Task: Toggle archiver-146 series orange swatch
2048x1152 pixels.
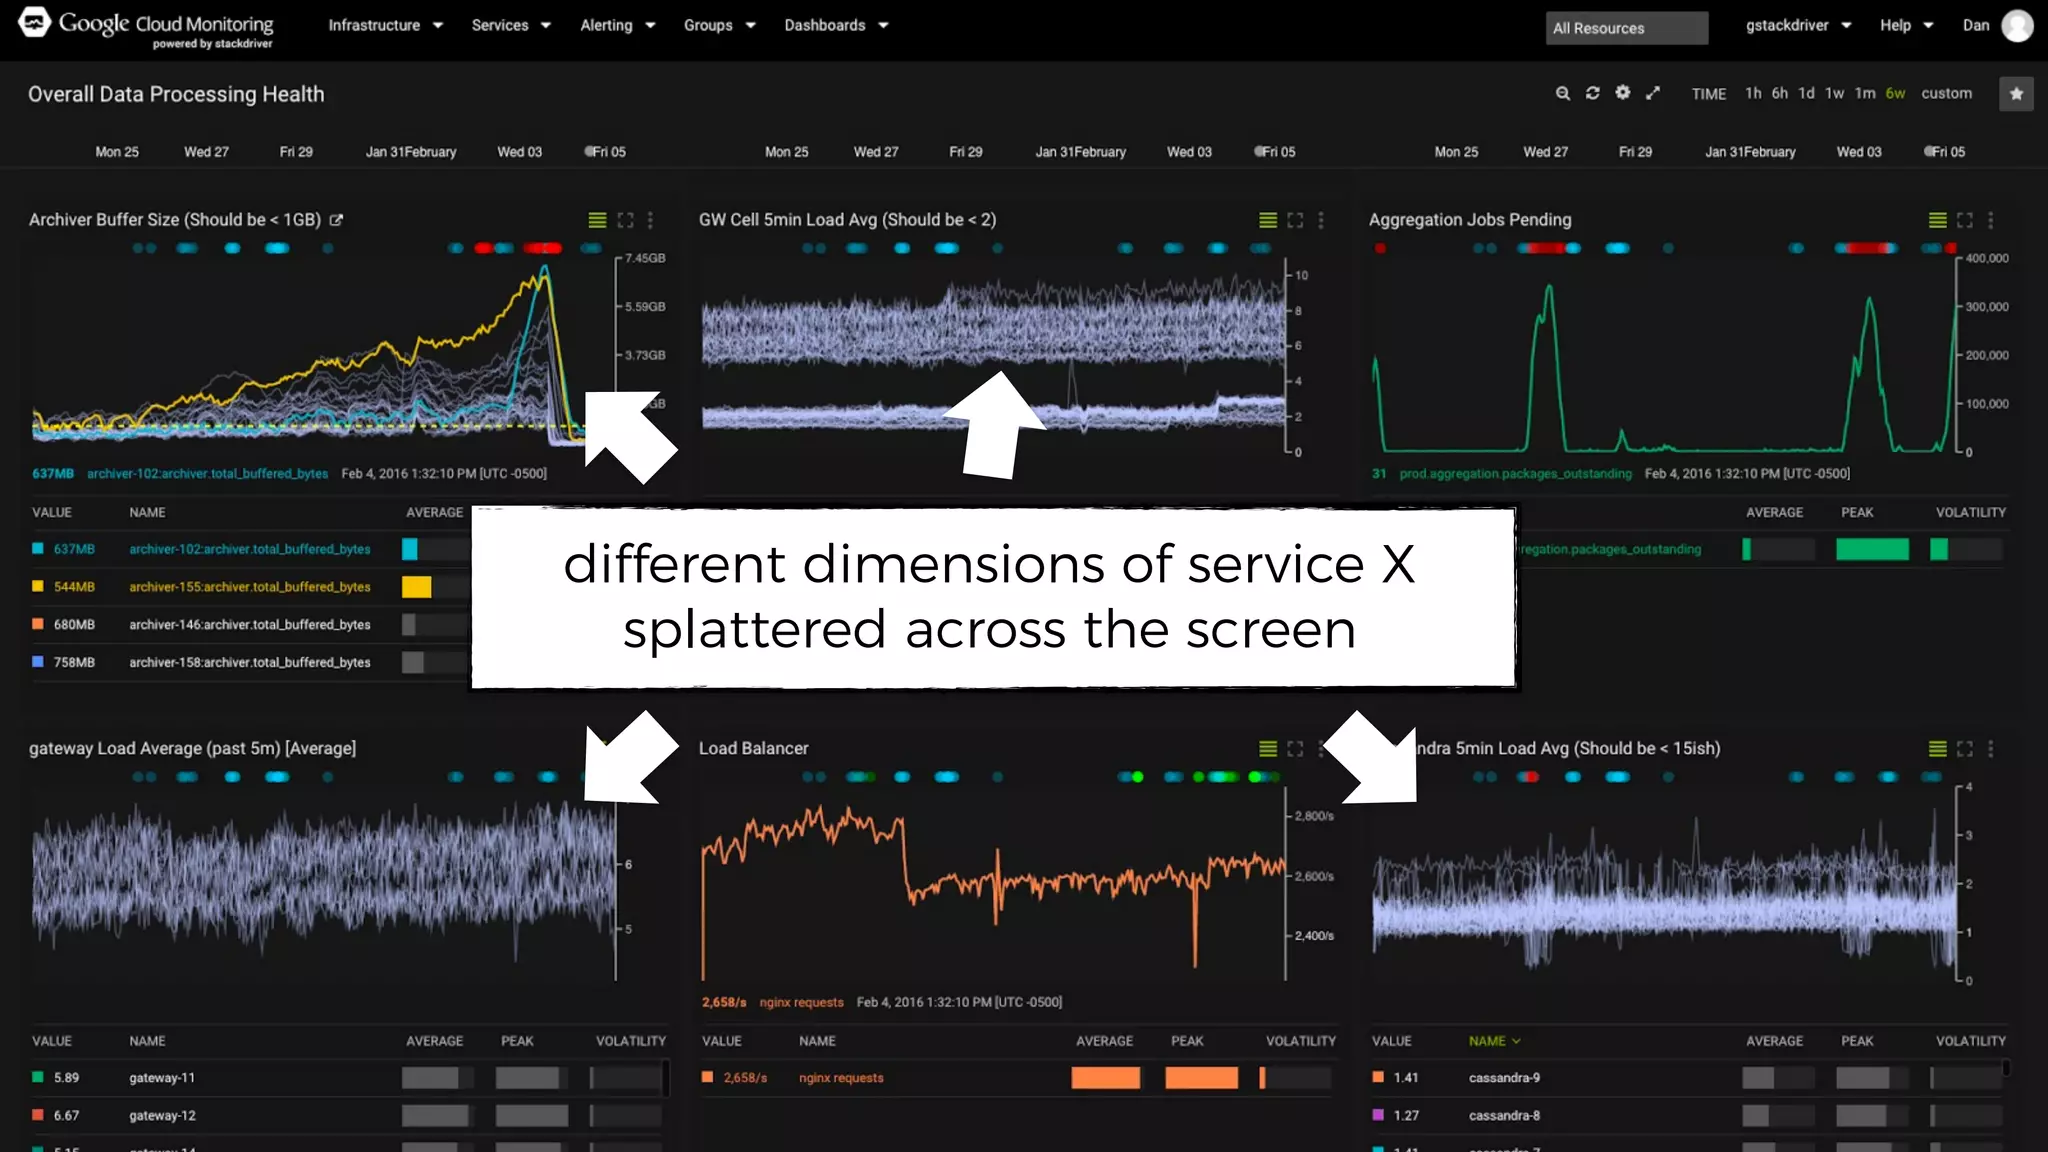Action: point(38,623)
